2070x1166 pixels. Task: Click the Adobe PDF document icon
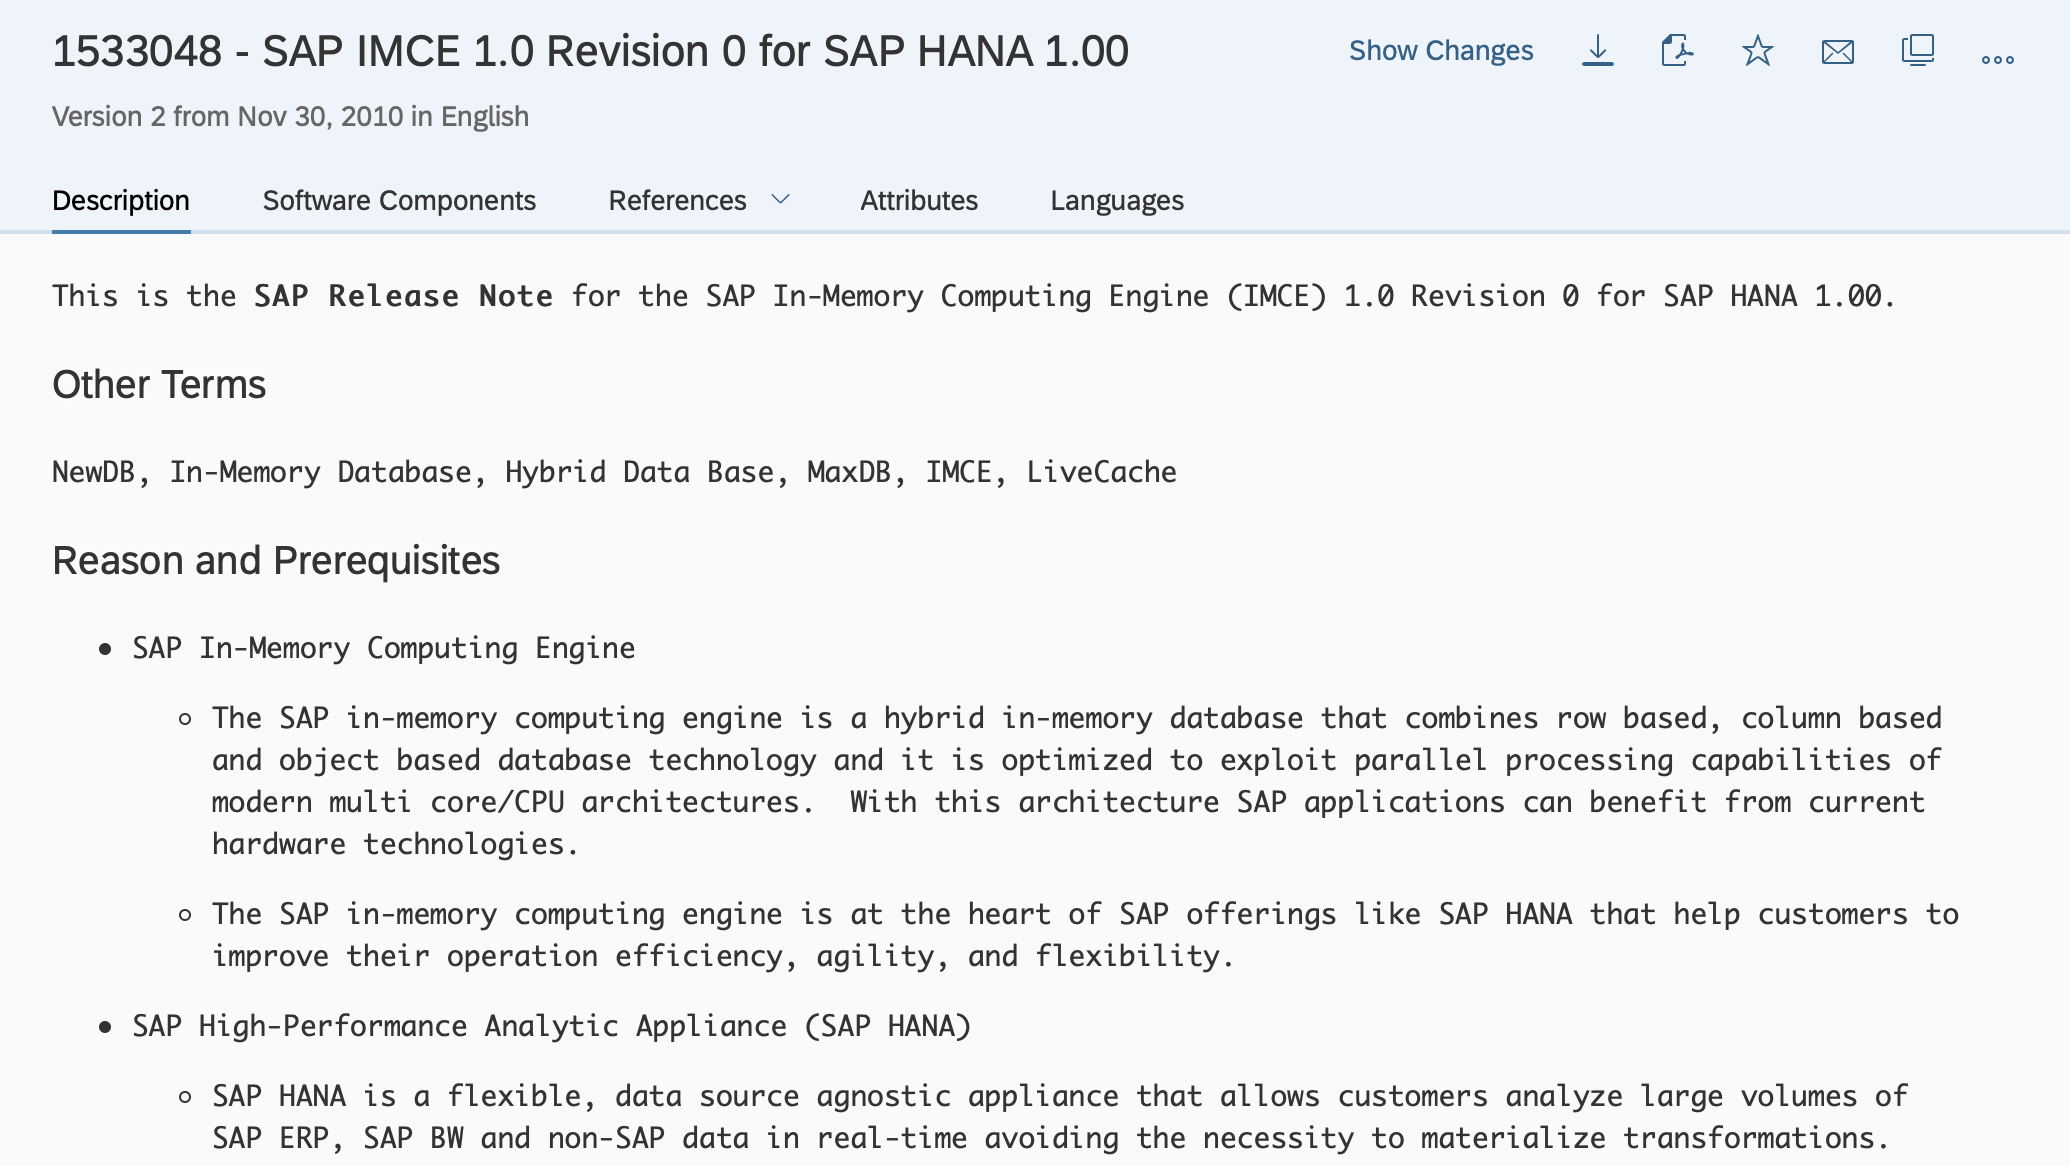1677,51
